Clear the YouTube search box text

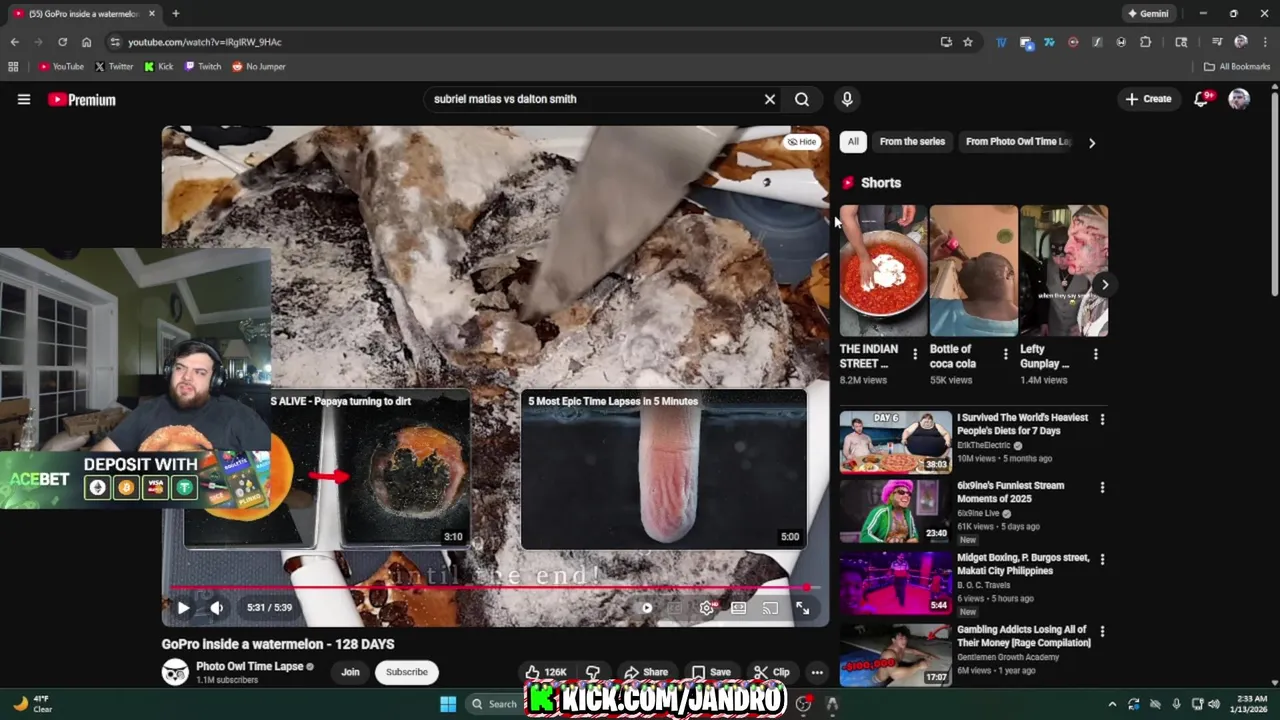tap(770, 99)
